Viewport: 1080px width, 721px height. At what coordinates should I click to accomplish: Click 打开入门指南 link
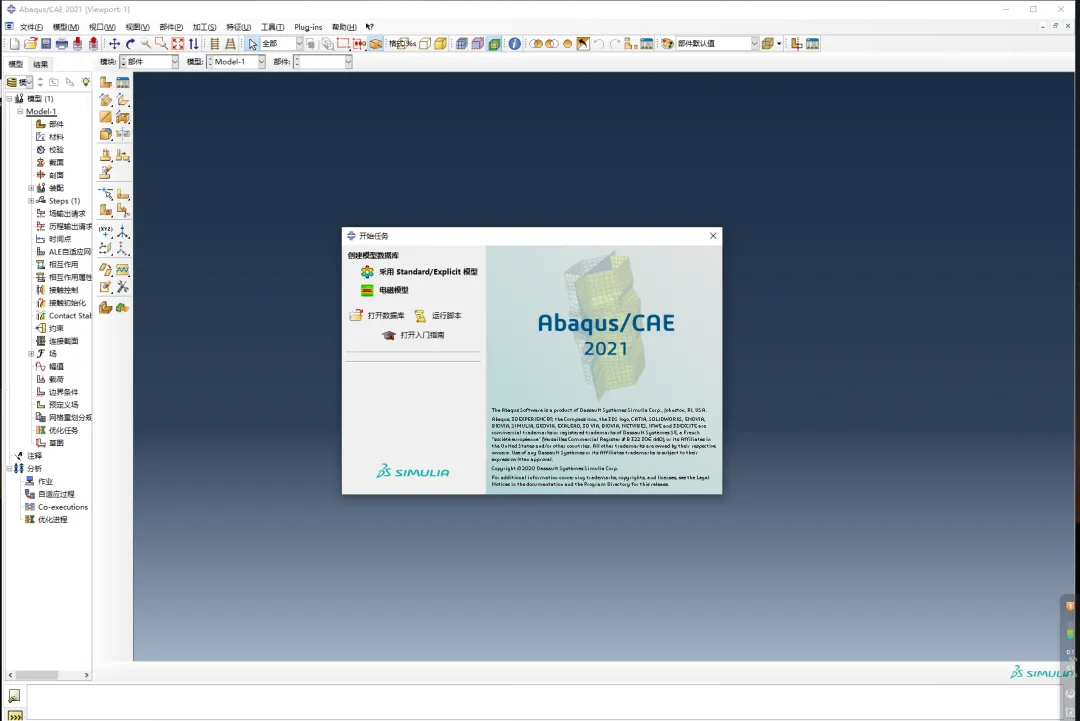tap(422, 335)
